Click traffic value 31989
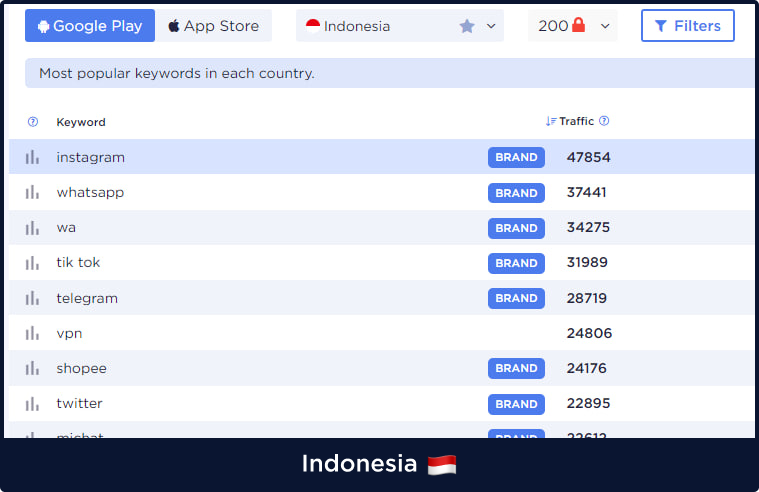This screenshot has height=492, width=759. pos(587,262)
